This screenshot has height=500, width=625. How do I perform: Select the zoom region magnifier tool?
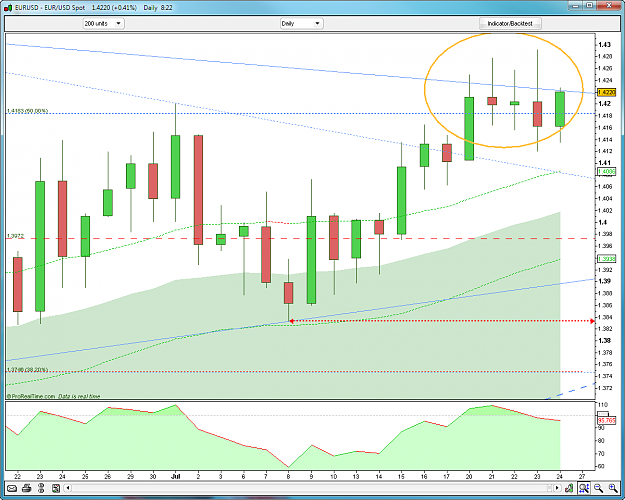click(x=584, y=488)
